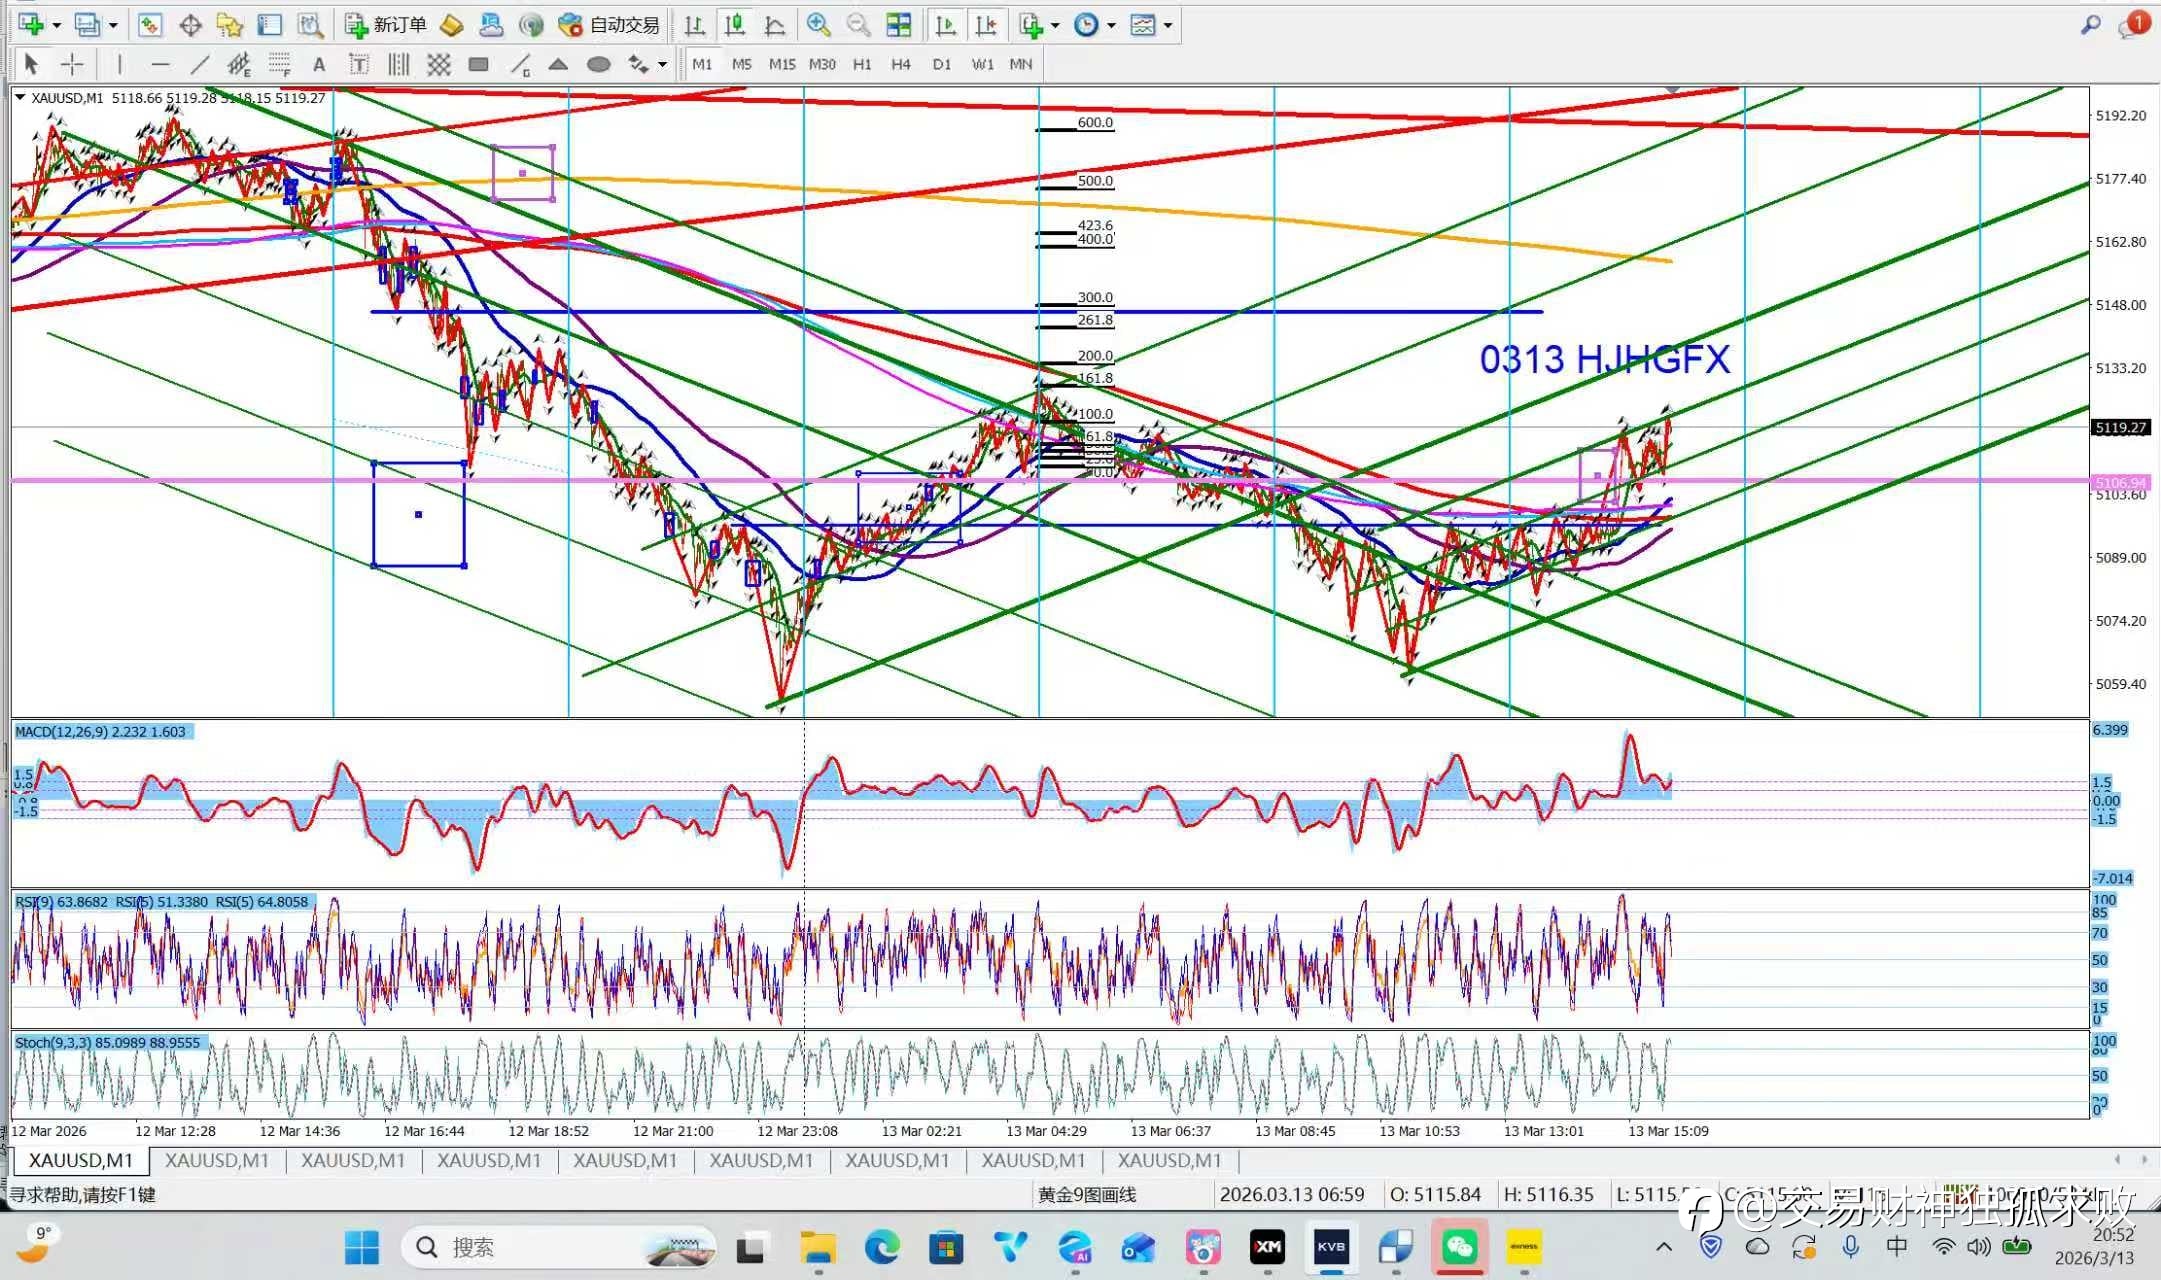Draw a vertical line tool
This screenshot has height=1280, width=2161.
point(119,65)
